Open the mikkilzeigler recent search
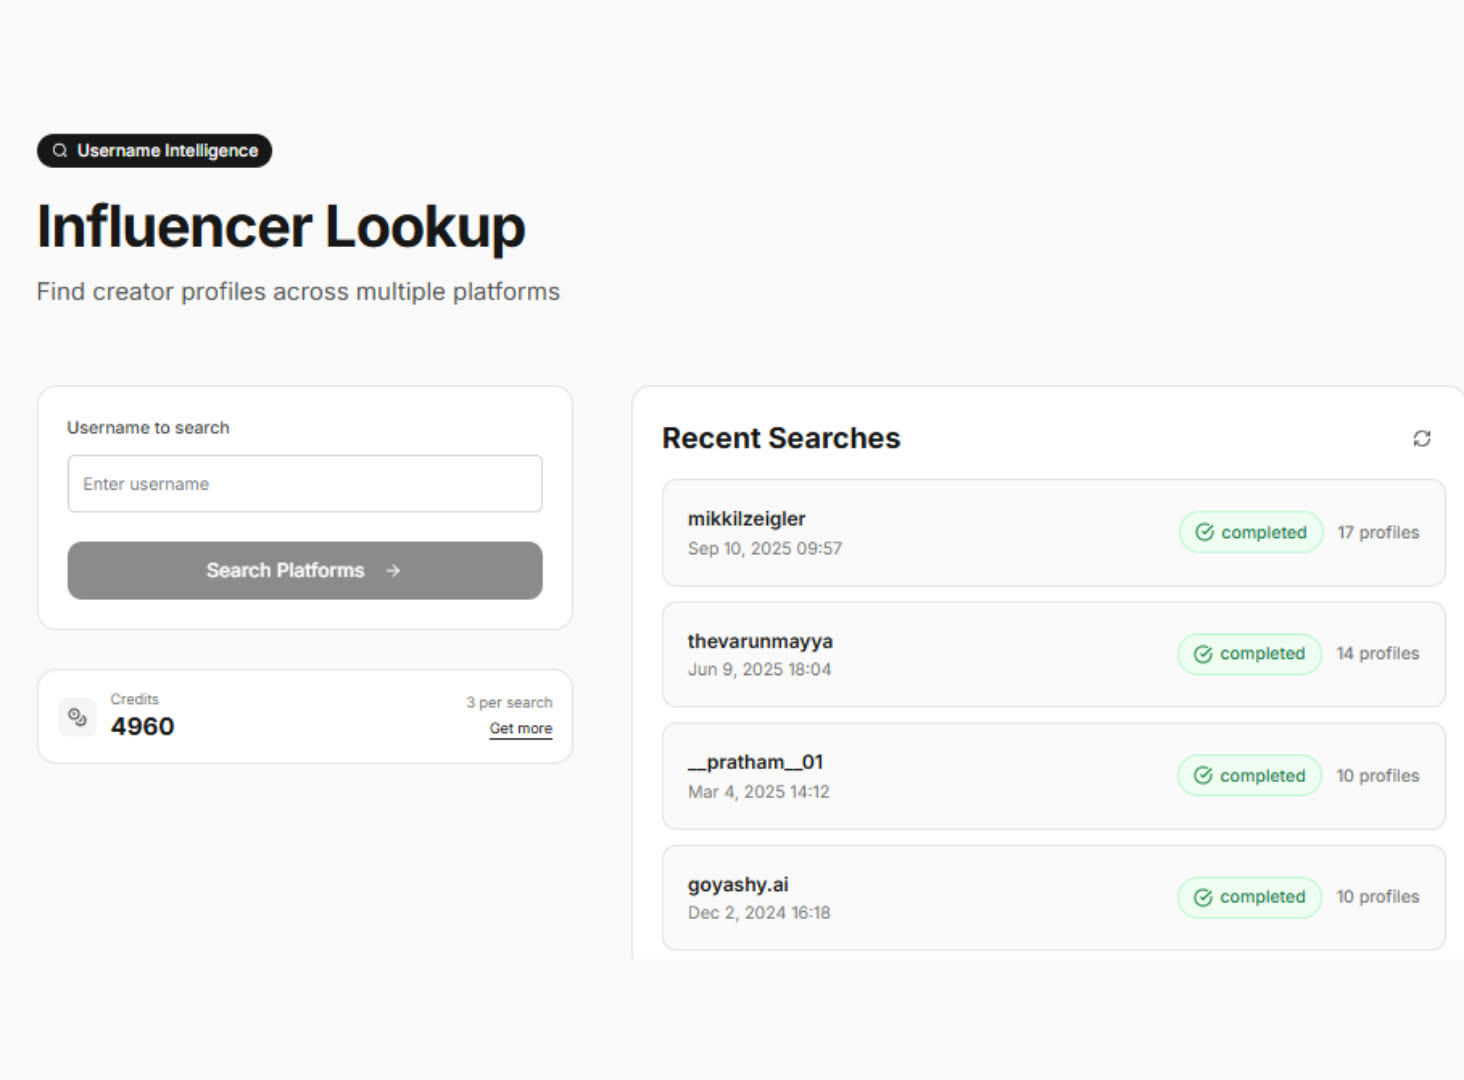The width and height of the screenshot is (1464, 1080). (x=746, y=519)
